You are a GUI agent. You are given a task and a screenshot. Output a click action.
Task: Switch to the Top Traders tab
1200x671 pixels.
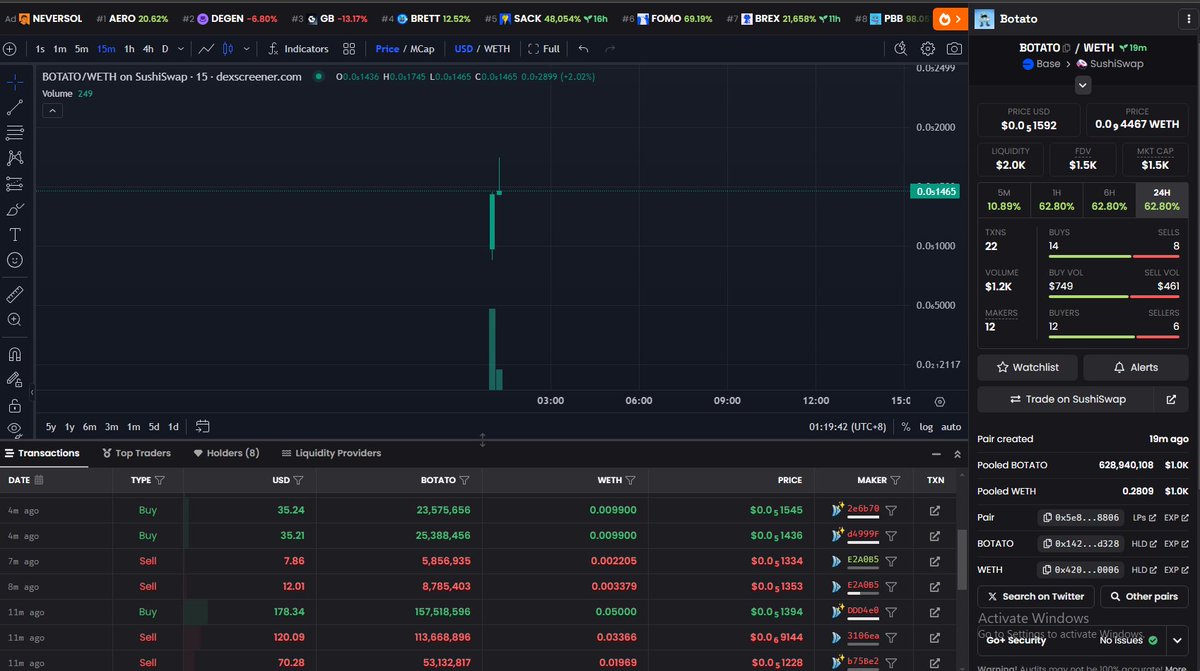click(136, 453)
